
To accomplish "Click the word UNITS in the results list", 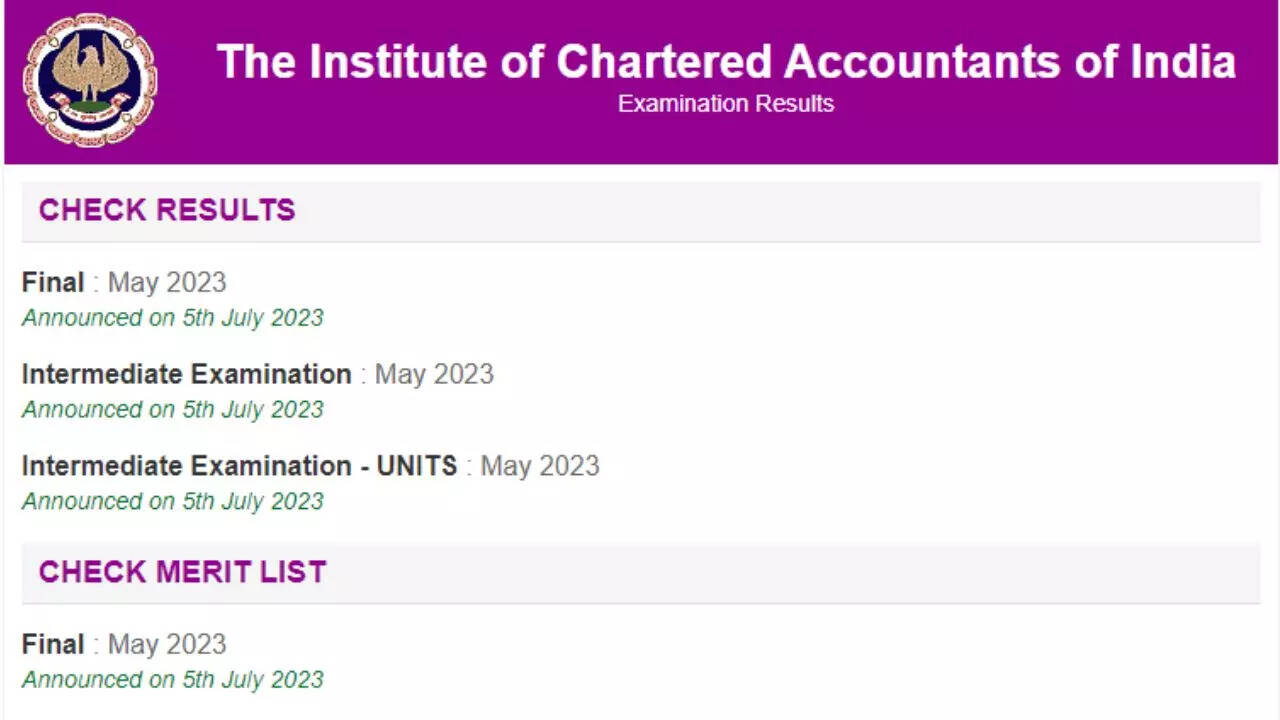I will coord(417,466).
